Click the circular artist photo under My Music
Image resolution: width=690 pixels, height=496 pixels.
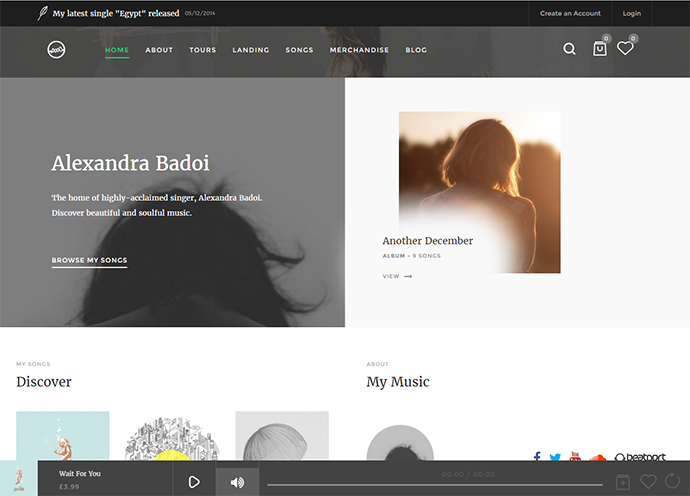(400, 443)
